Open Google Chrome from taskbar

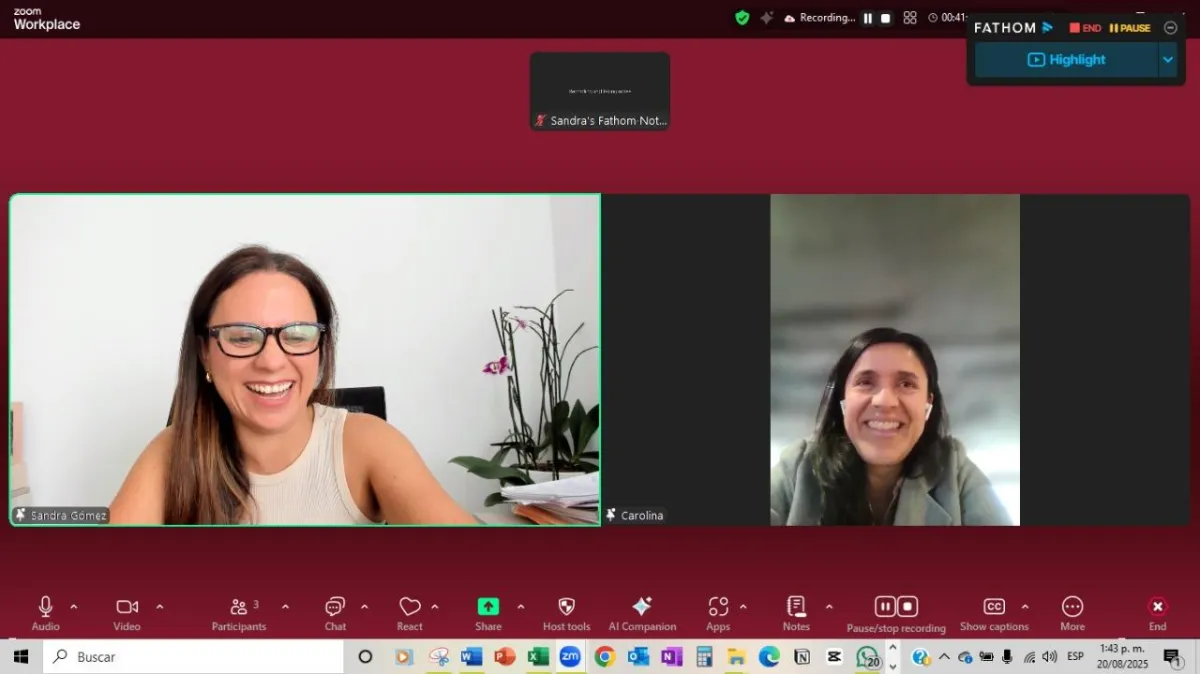coord(604,657)
